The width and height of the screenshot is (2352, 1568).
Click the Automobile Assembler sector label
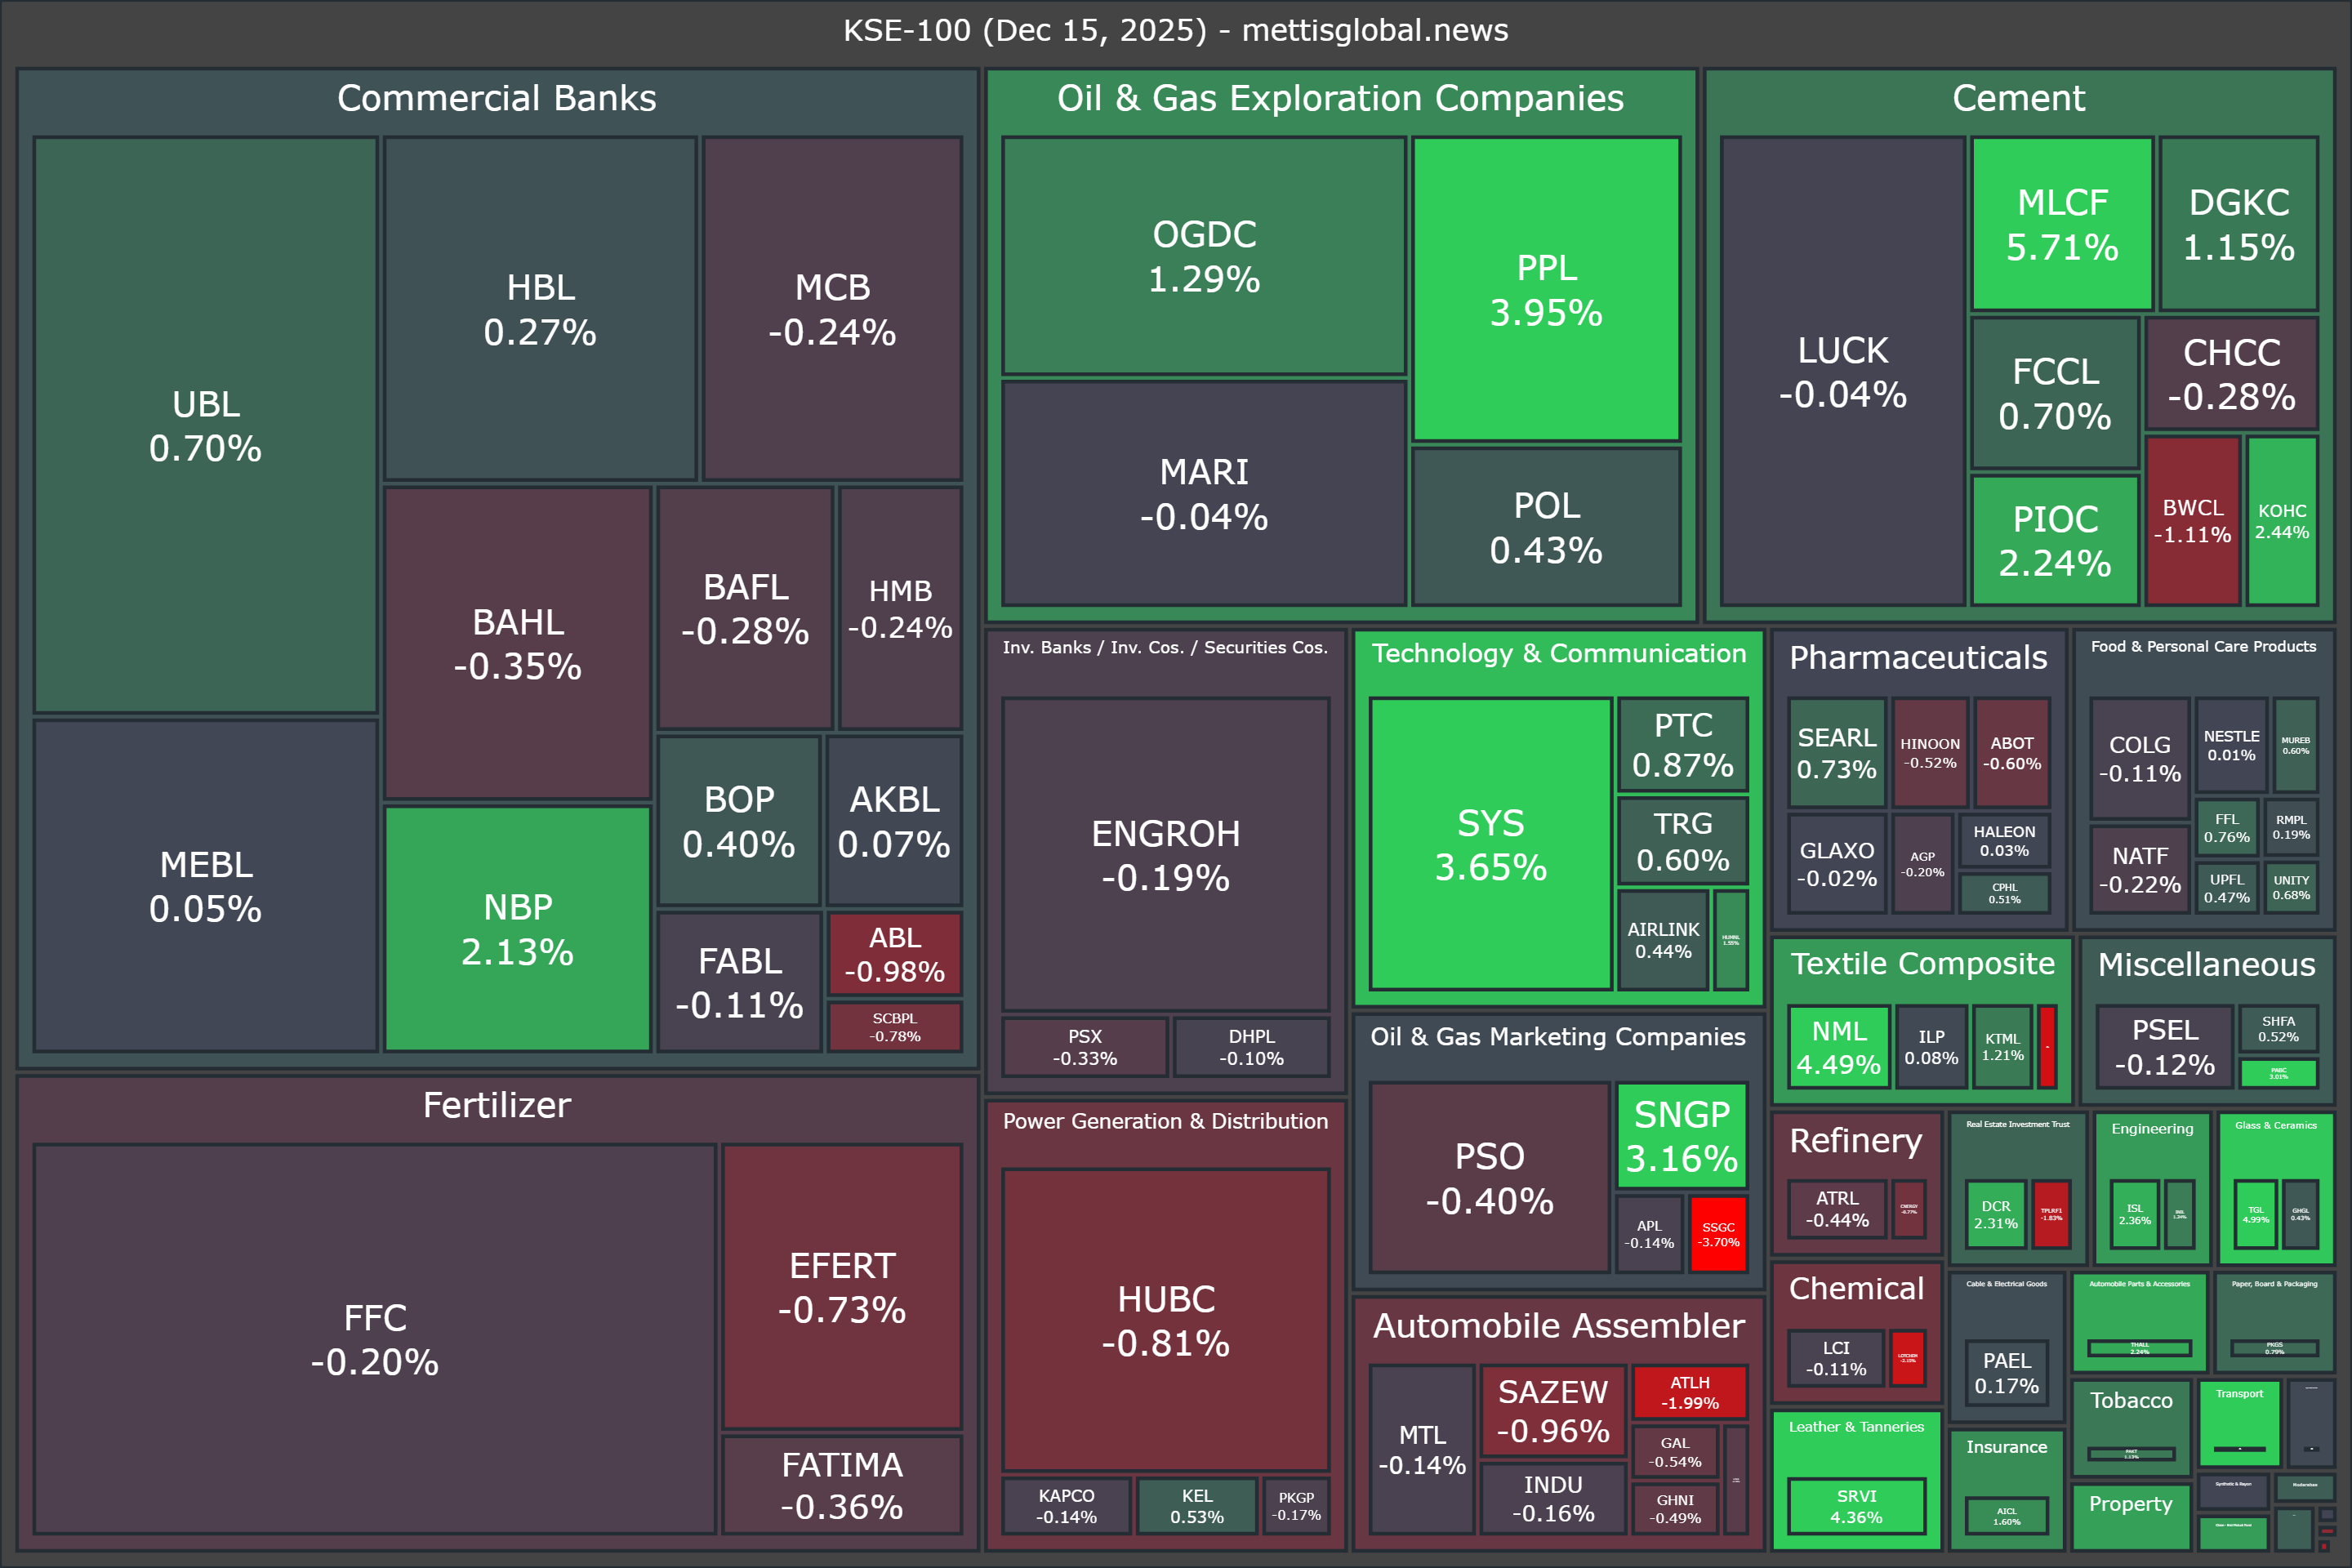coord(1558,1325)
